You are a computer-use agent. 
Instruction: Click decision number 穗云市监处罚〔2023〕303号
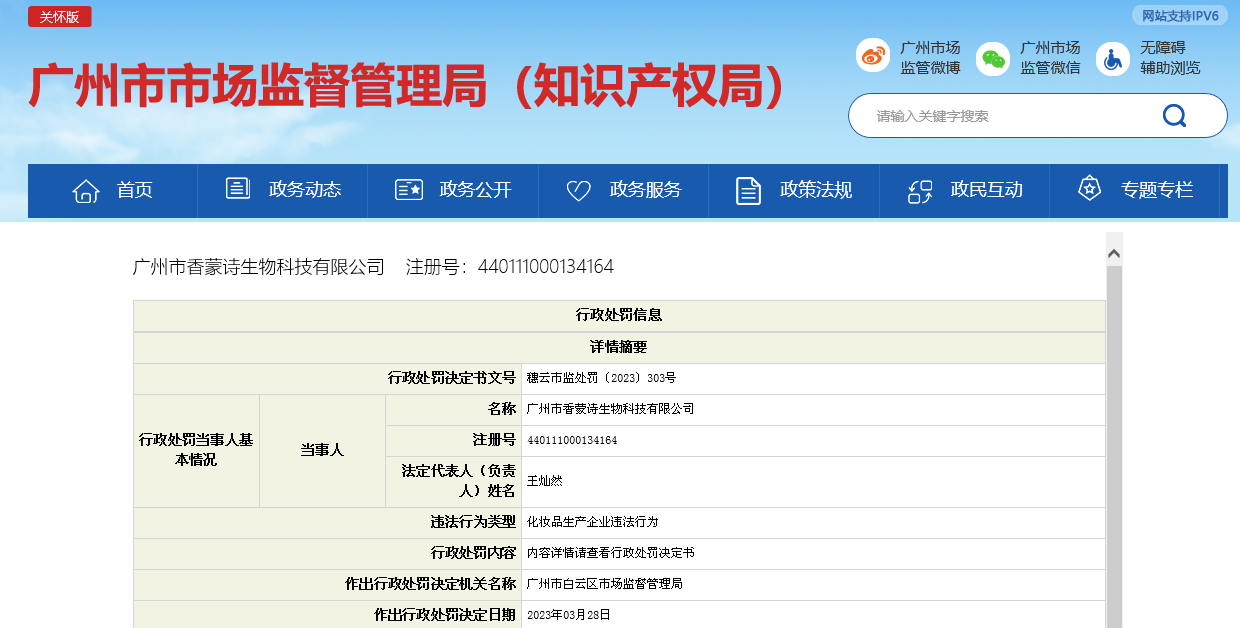(x=601, y=378)
